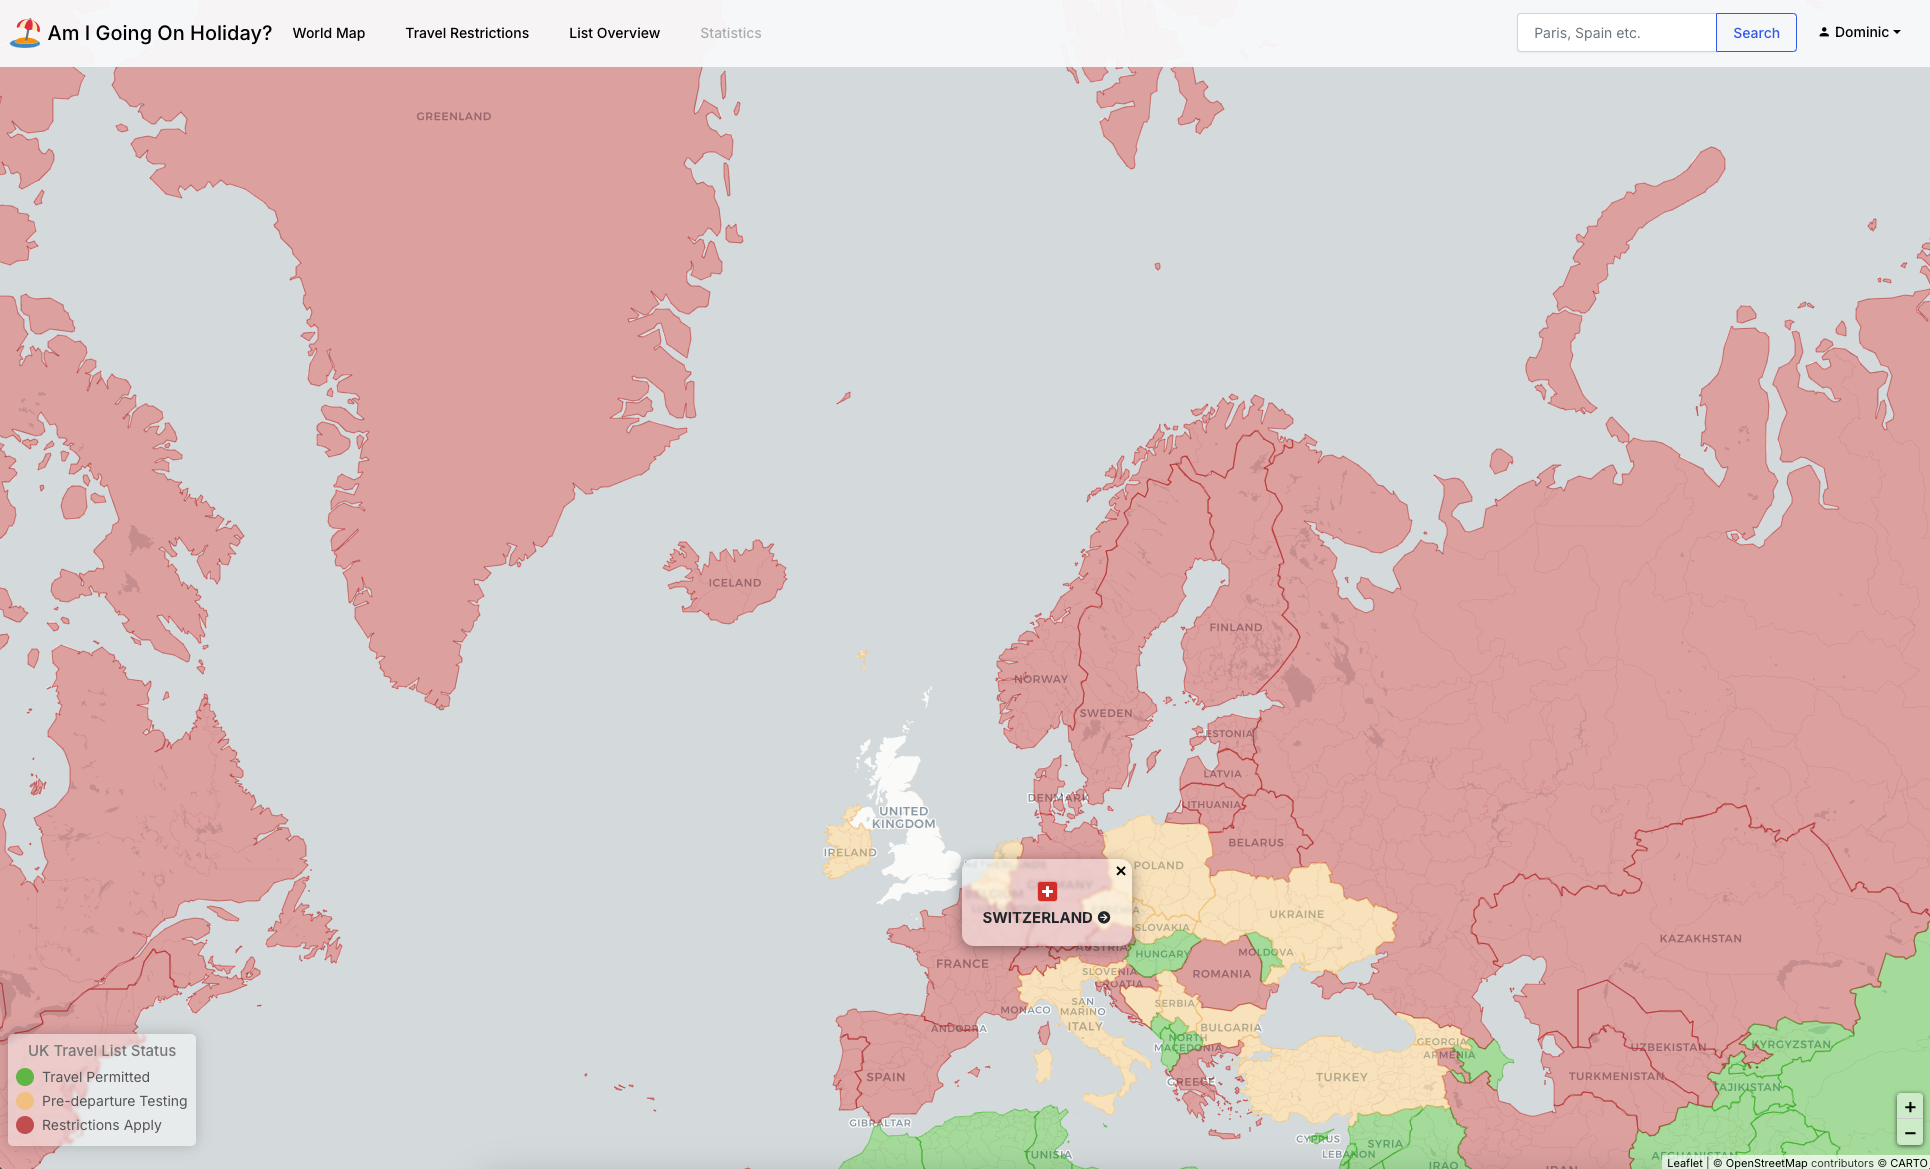Open the OpenStreetMap attribution link
The image size is (1930, 1169).
(x=1766, y=1162)
